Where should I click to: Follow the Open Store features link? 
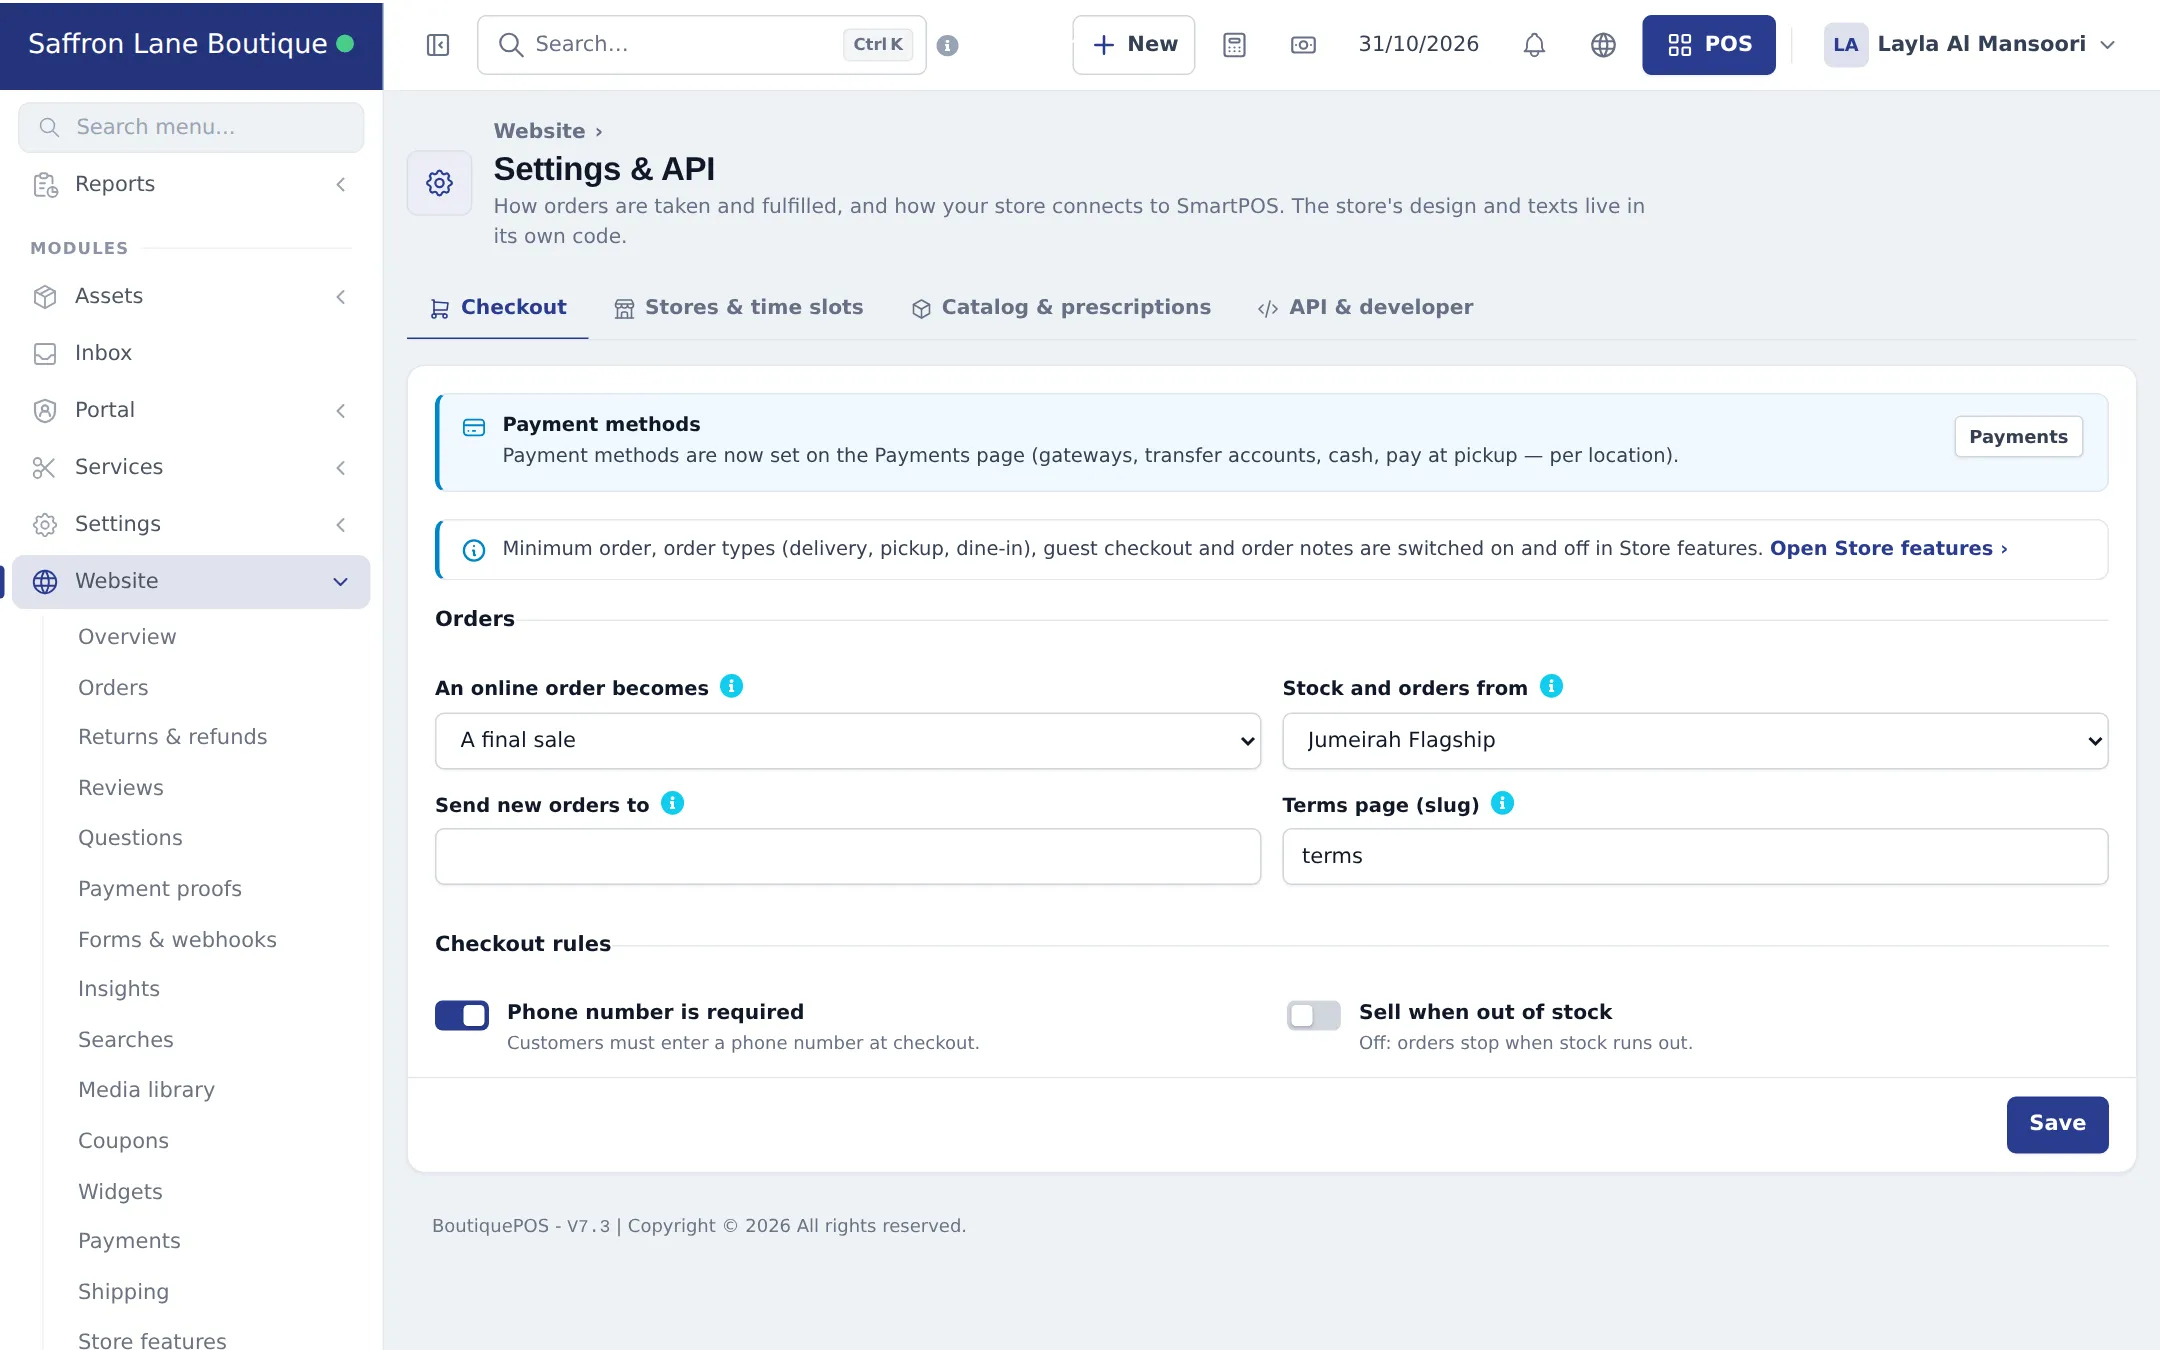(1888, 549)
